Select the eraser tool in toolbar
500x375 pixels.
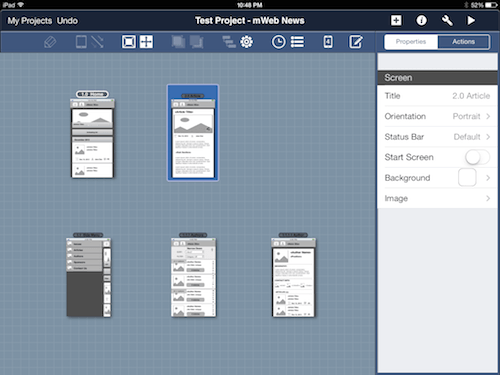pyautogui.click(x=50, y=42)
